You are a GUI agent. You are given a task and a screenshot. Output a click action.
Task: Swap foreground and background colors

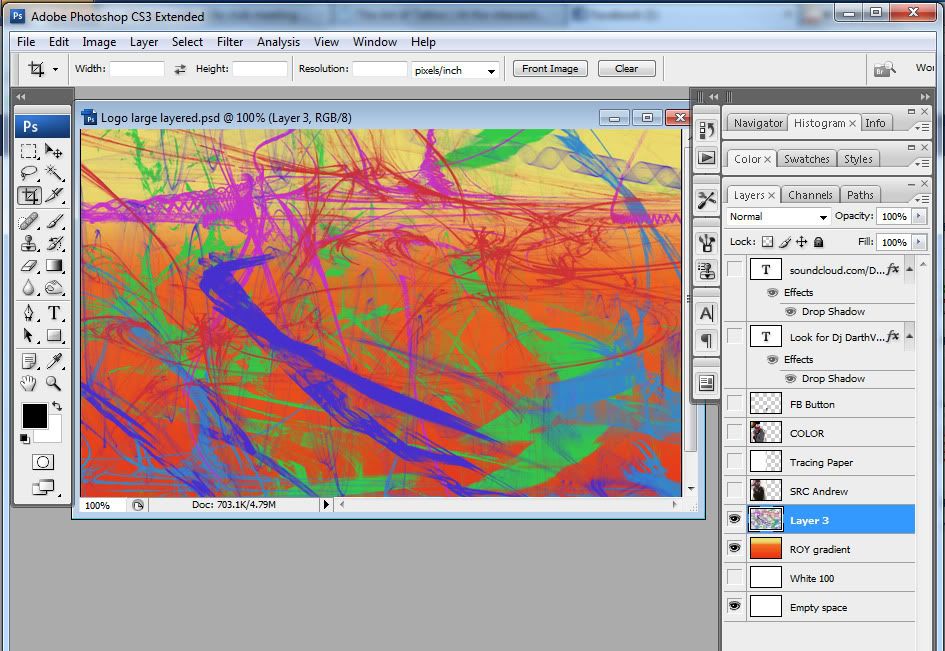tap(57, 406)
